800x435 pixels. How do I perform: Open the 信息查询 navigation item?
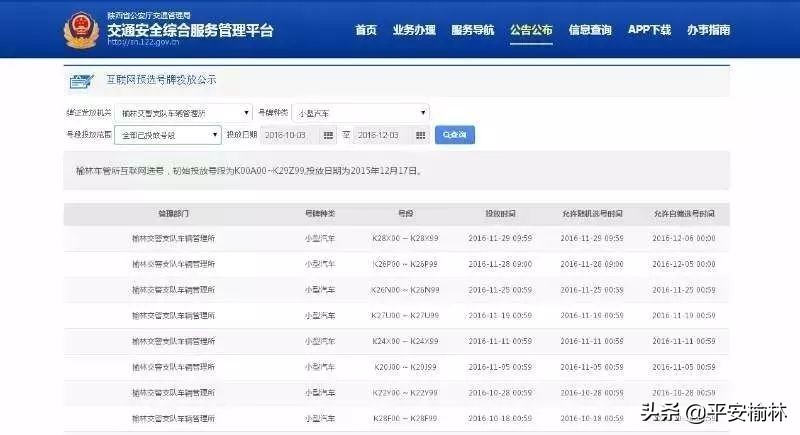[x=590, y=30]
